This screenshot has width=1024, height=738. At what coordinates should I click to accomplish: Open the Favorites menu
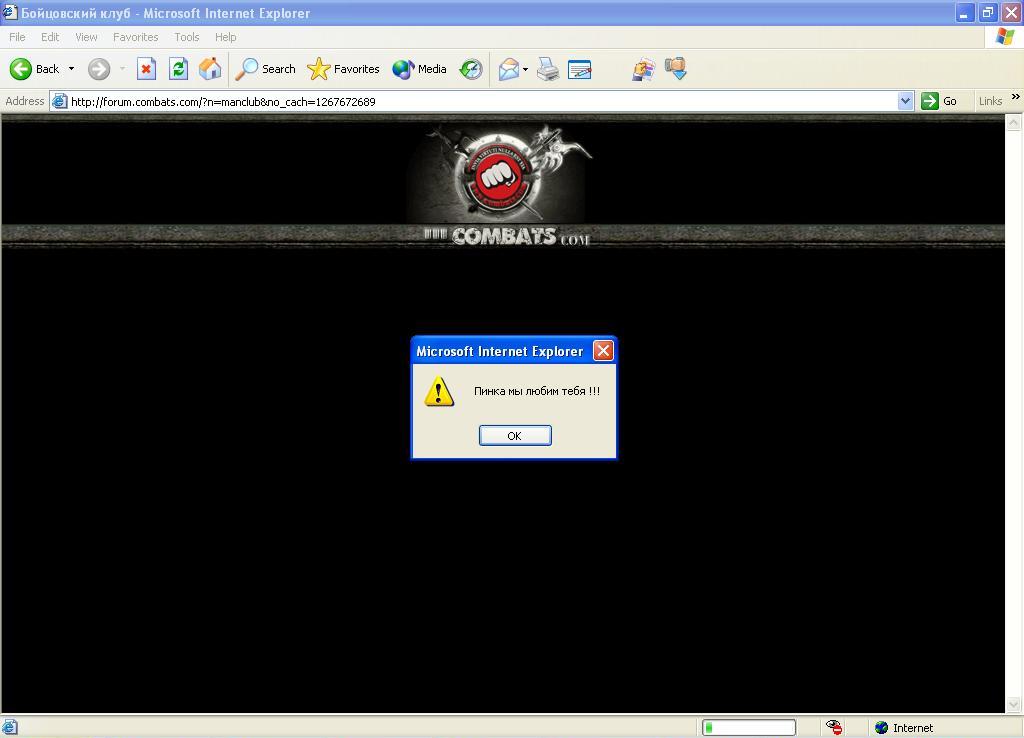135,37
